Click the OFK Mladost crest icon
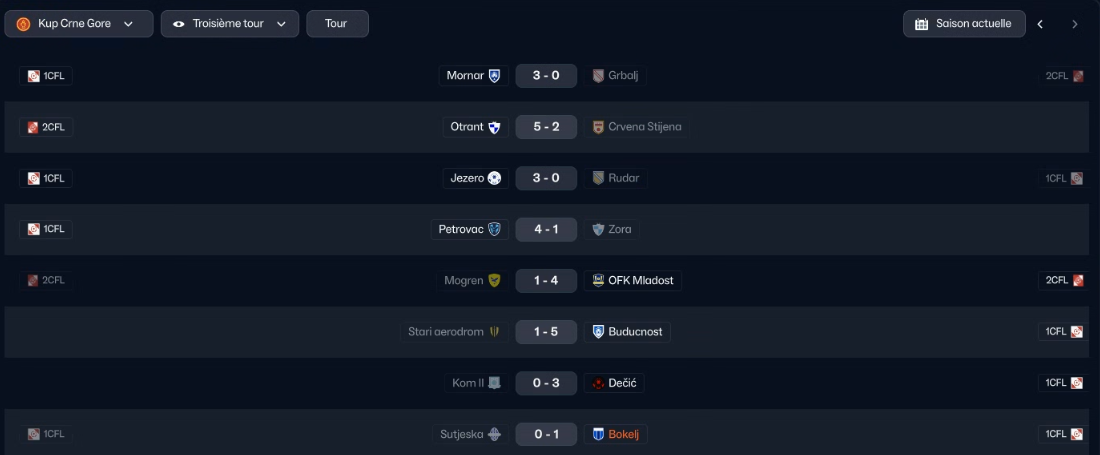1100x455 pixels. [x=598, y=280]
